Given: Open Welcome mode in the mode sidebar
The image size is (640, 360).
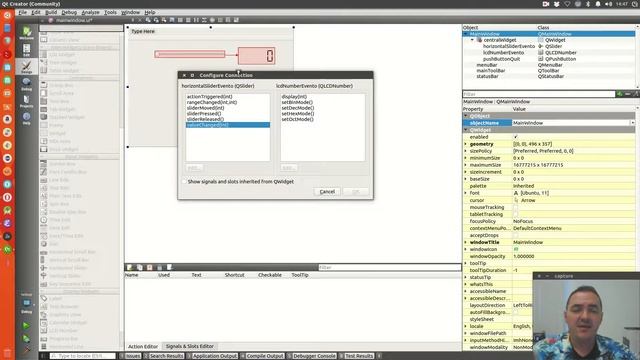Looking at the screenshot, I should coord(27,33).
